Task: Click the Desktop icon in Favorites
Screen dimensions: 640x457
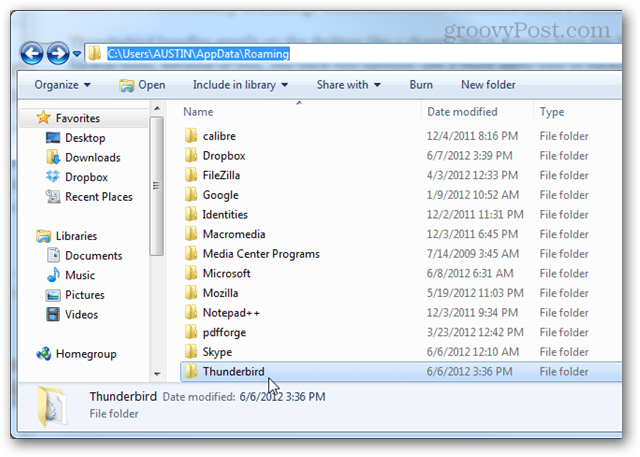Action: pos(53,138)
